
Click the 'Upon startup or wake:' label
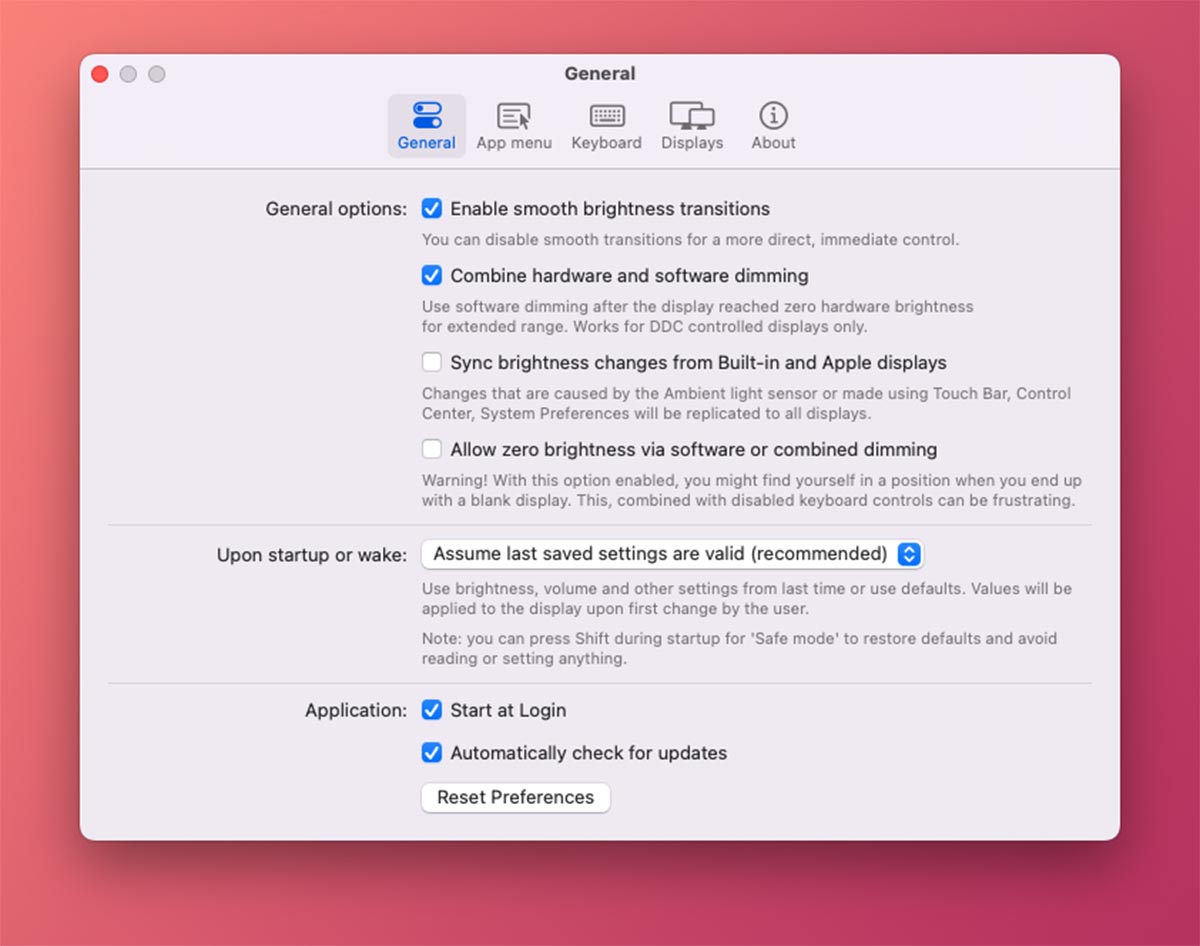312,555
